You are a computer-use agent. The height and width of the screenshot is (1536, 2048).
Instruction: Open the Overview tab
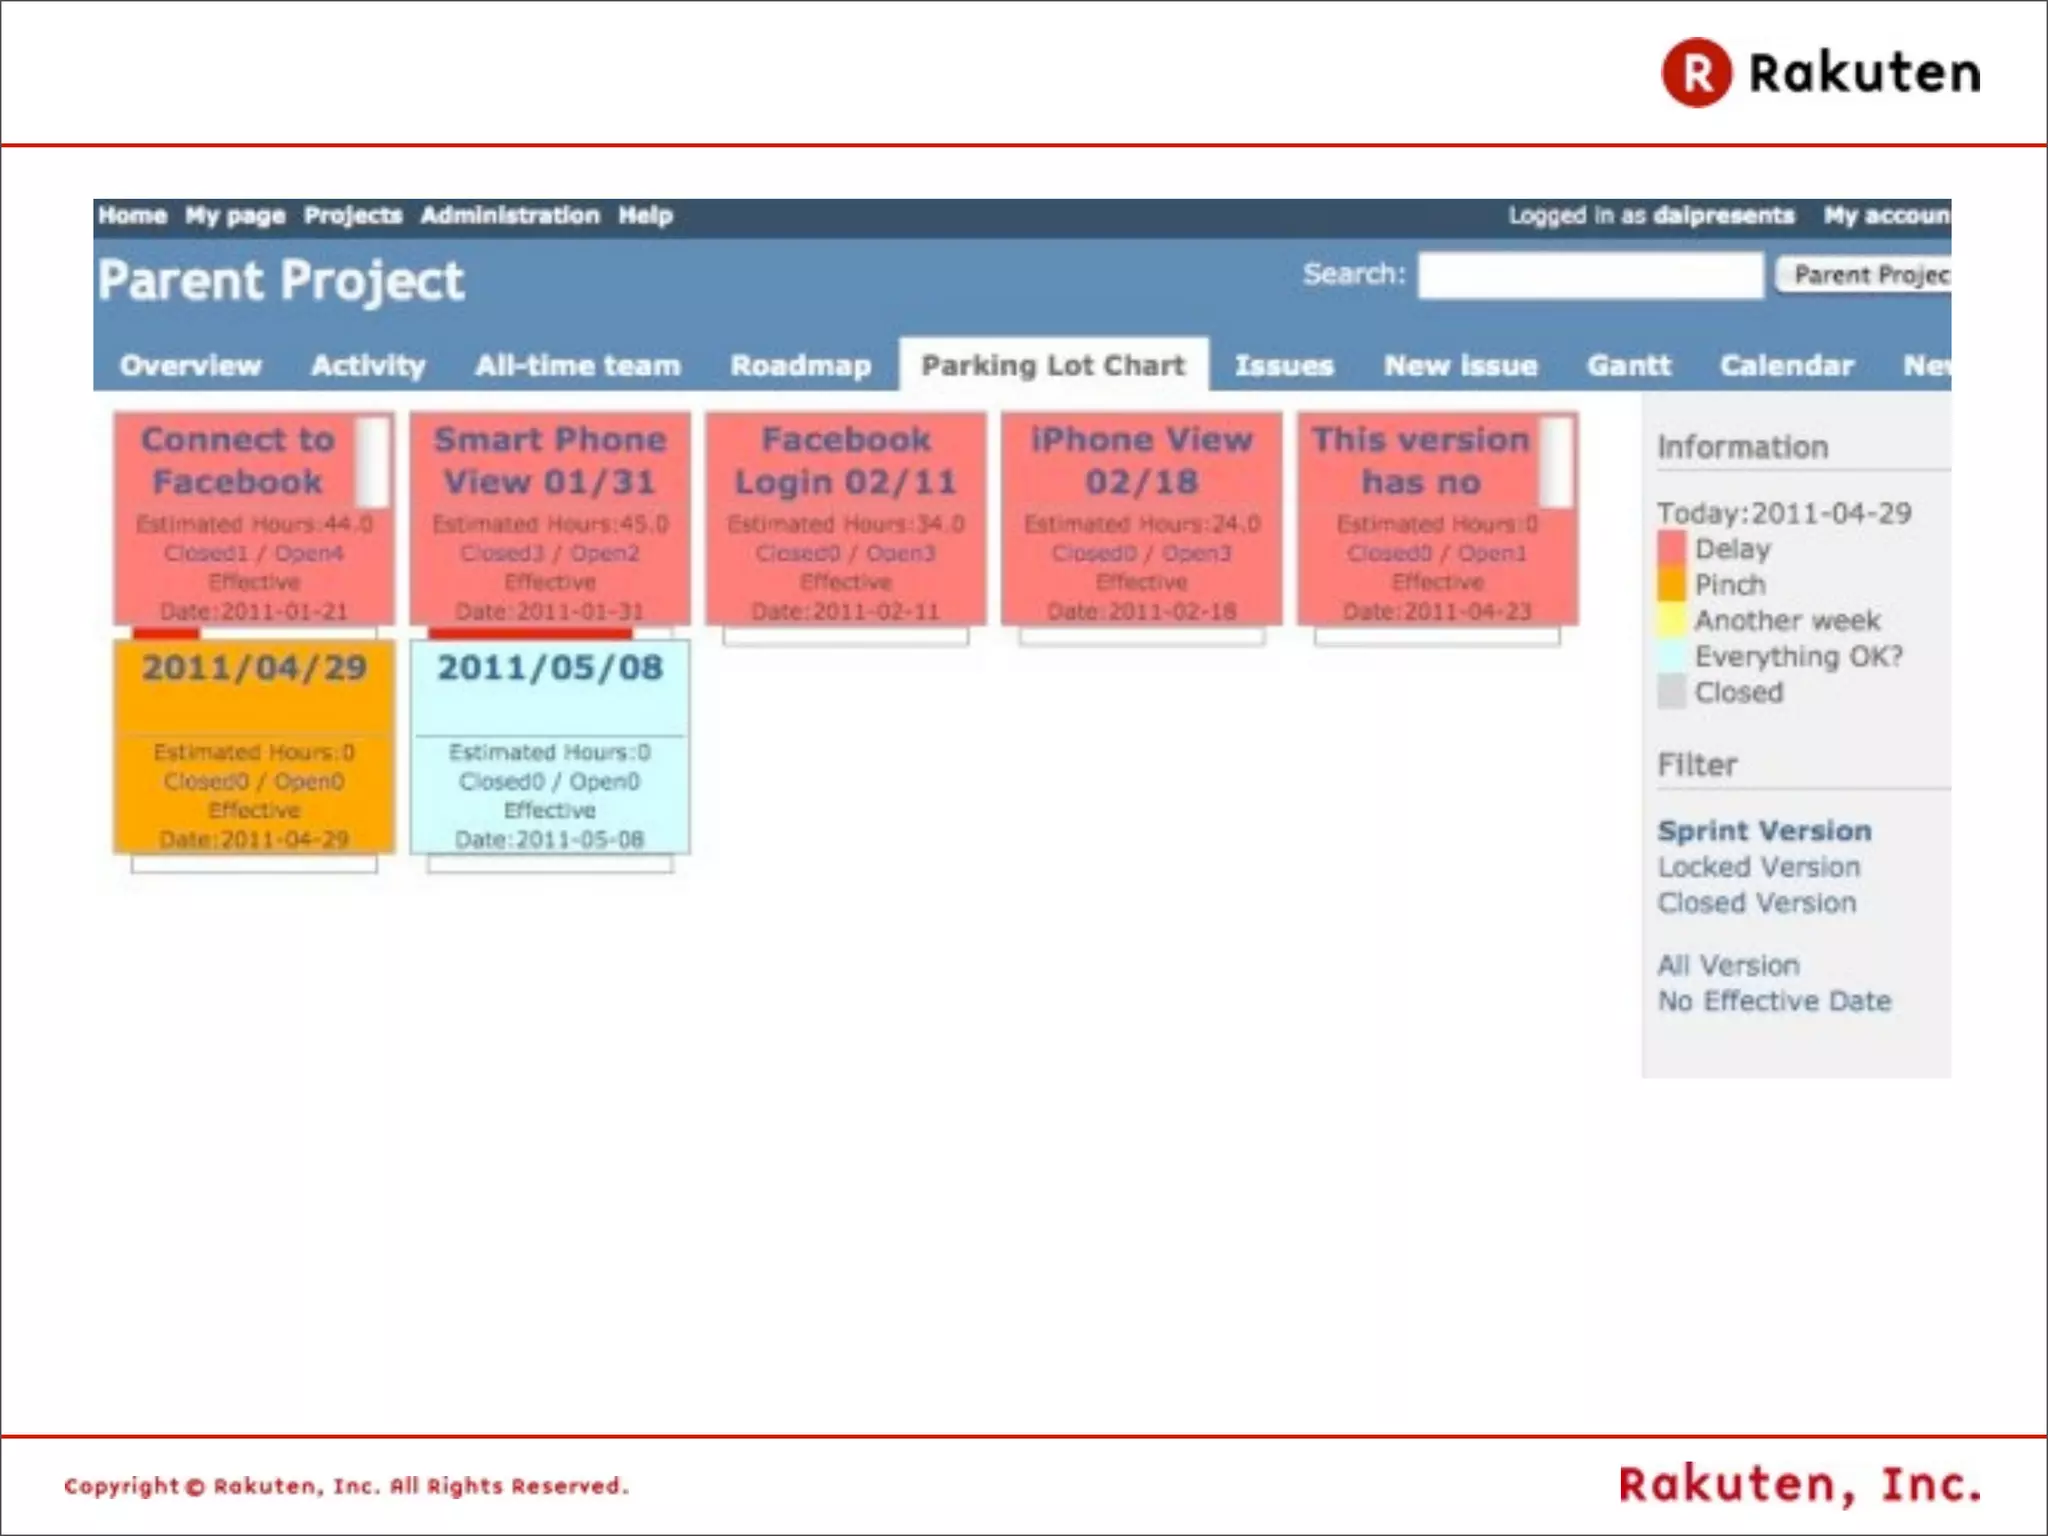(x=190, y=366)
